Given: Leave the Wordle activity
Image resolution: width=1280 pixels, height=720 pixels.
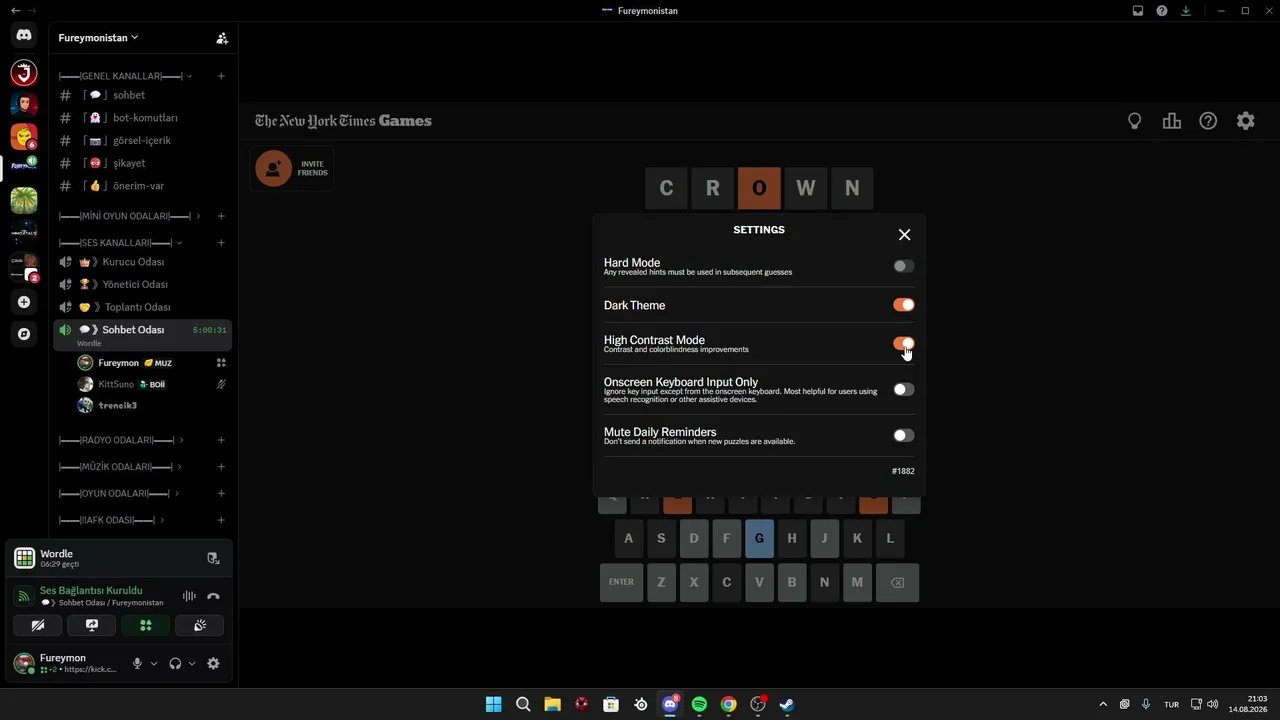Looking at the screenshot, I should click(x=213, y=558).
